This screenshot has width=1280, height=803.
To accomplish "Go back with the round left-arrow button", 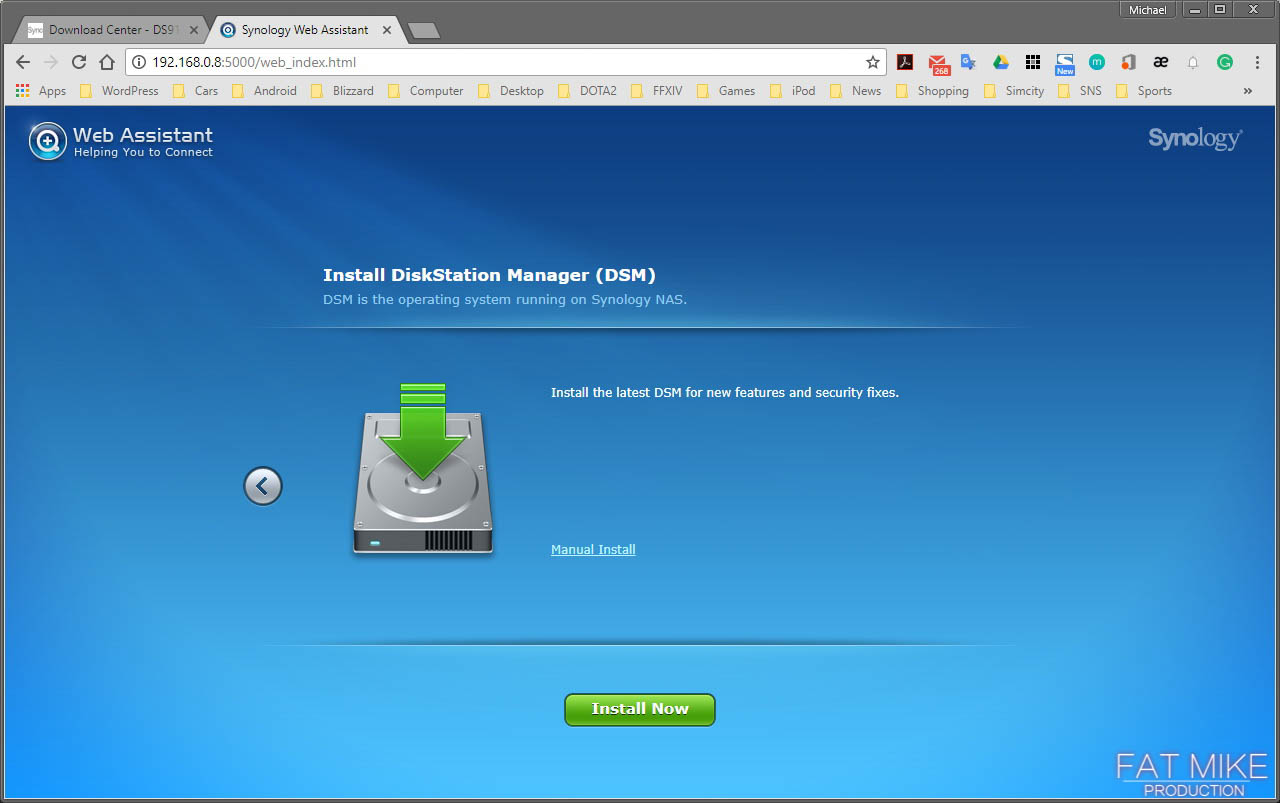I will [x=263, y=486].
